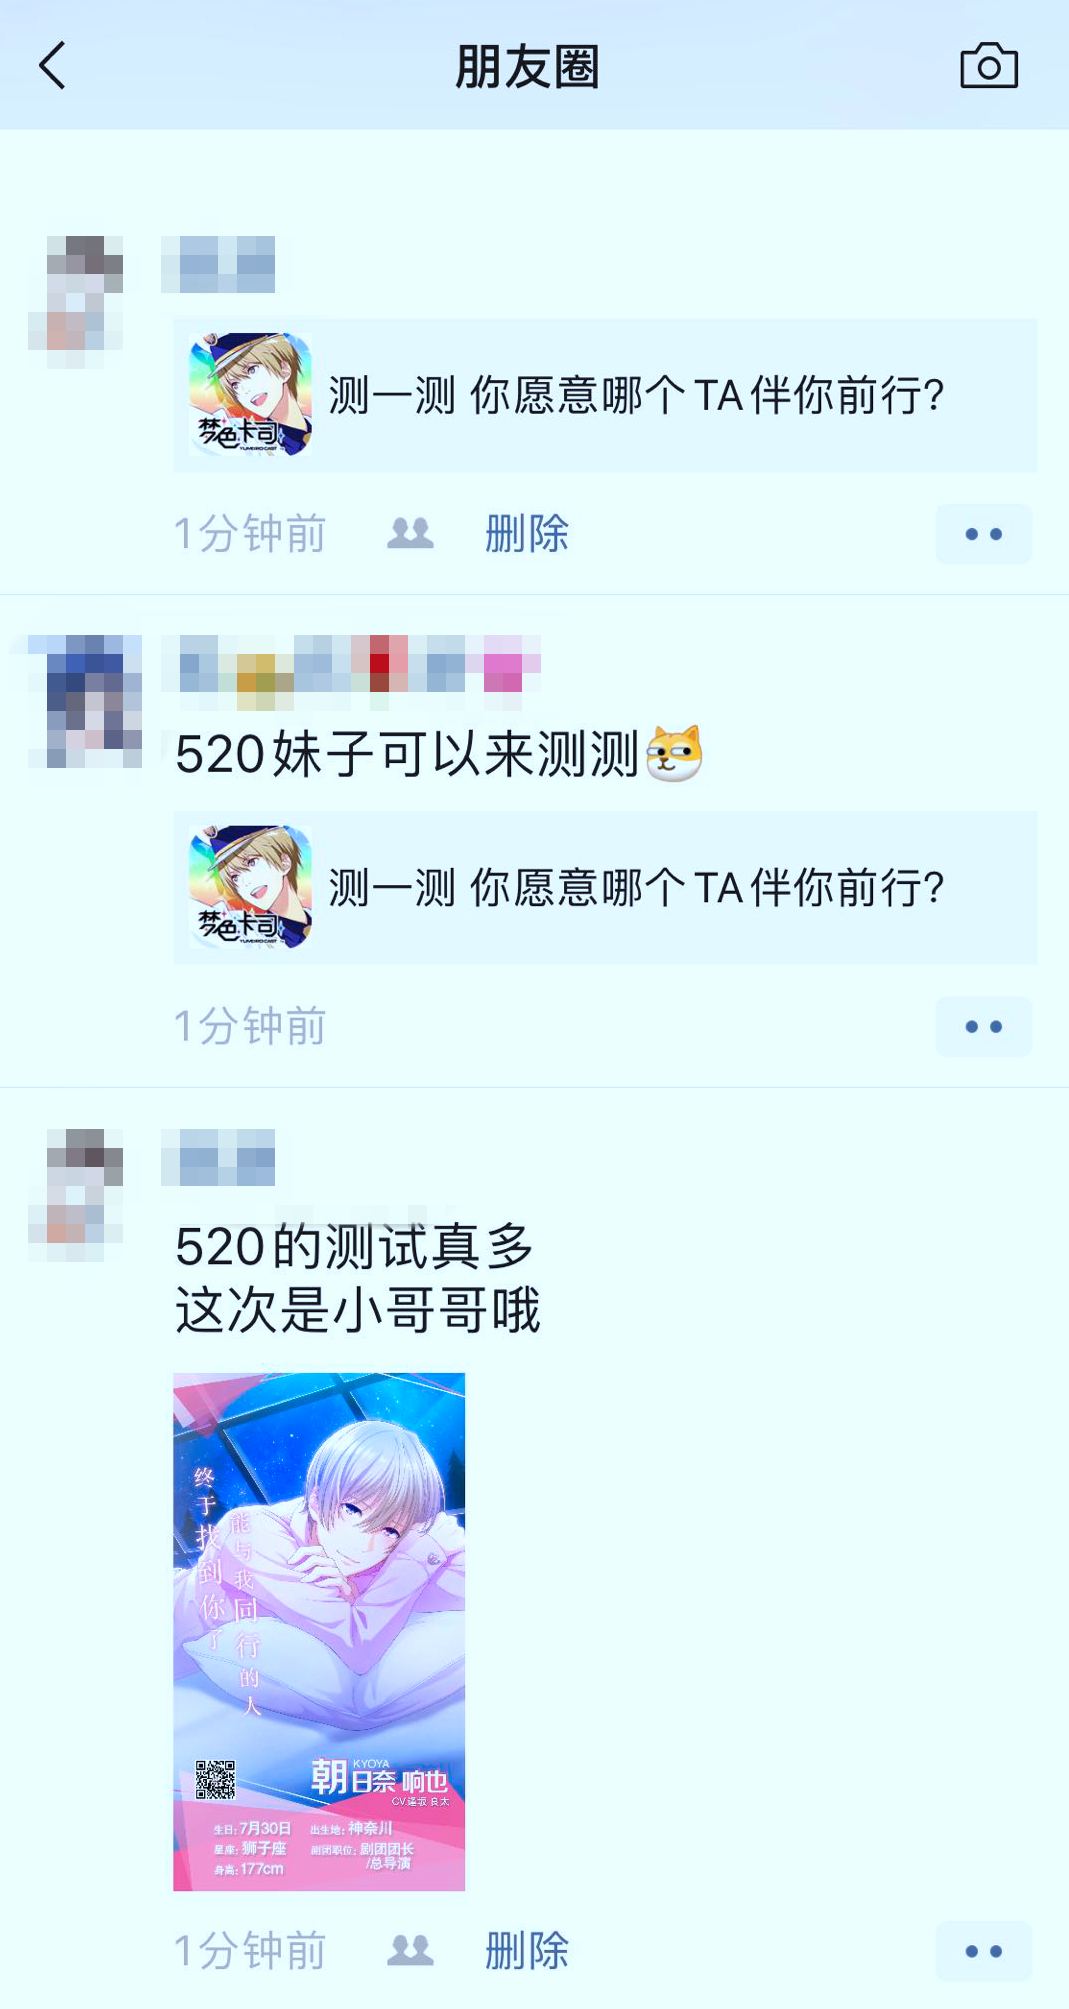1069x2009 pixels.
Task: Open the first 测一测 shared link card
Action: [x=605, y=395]
